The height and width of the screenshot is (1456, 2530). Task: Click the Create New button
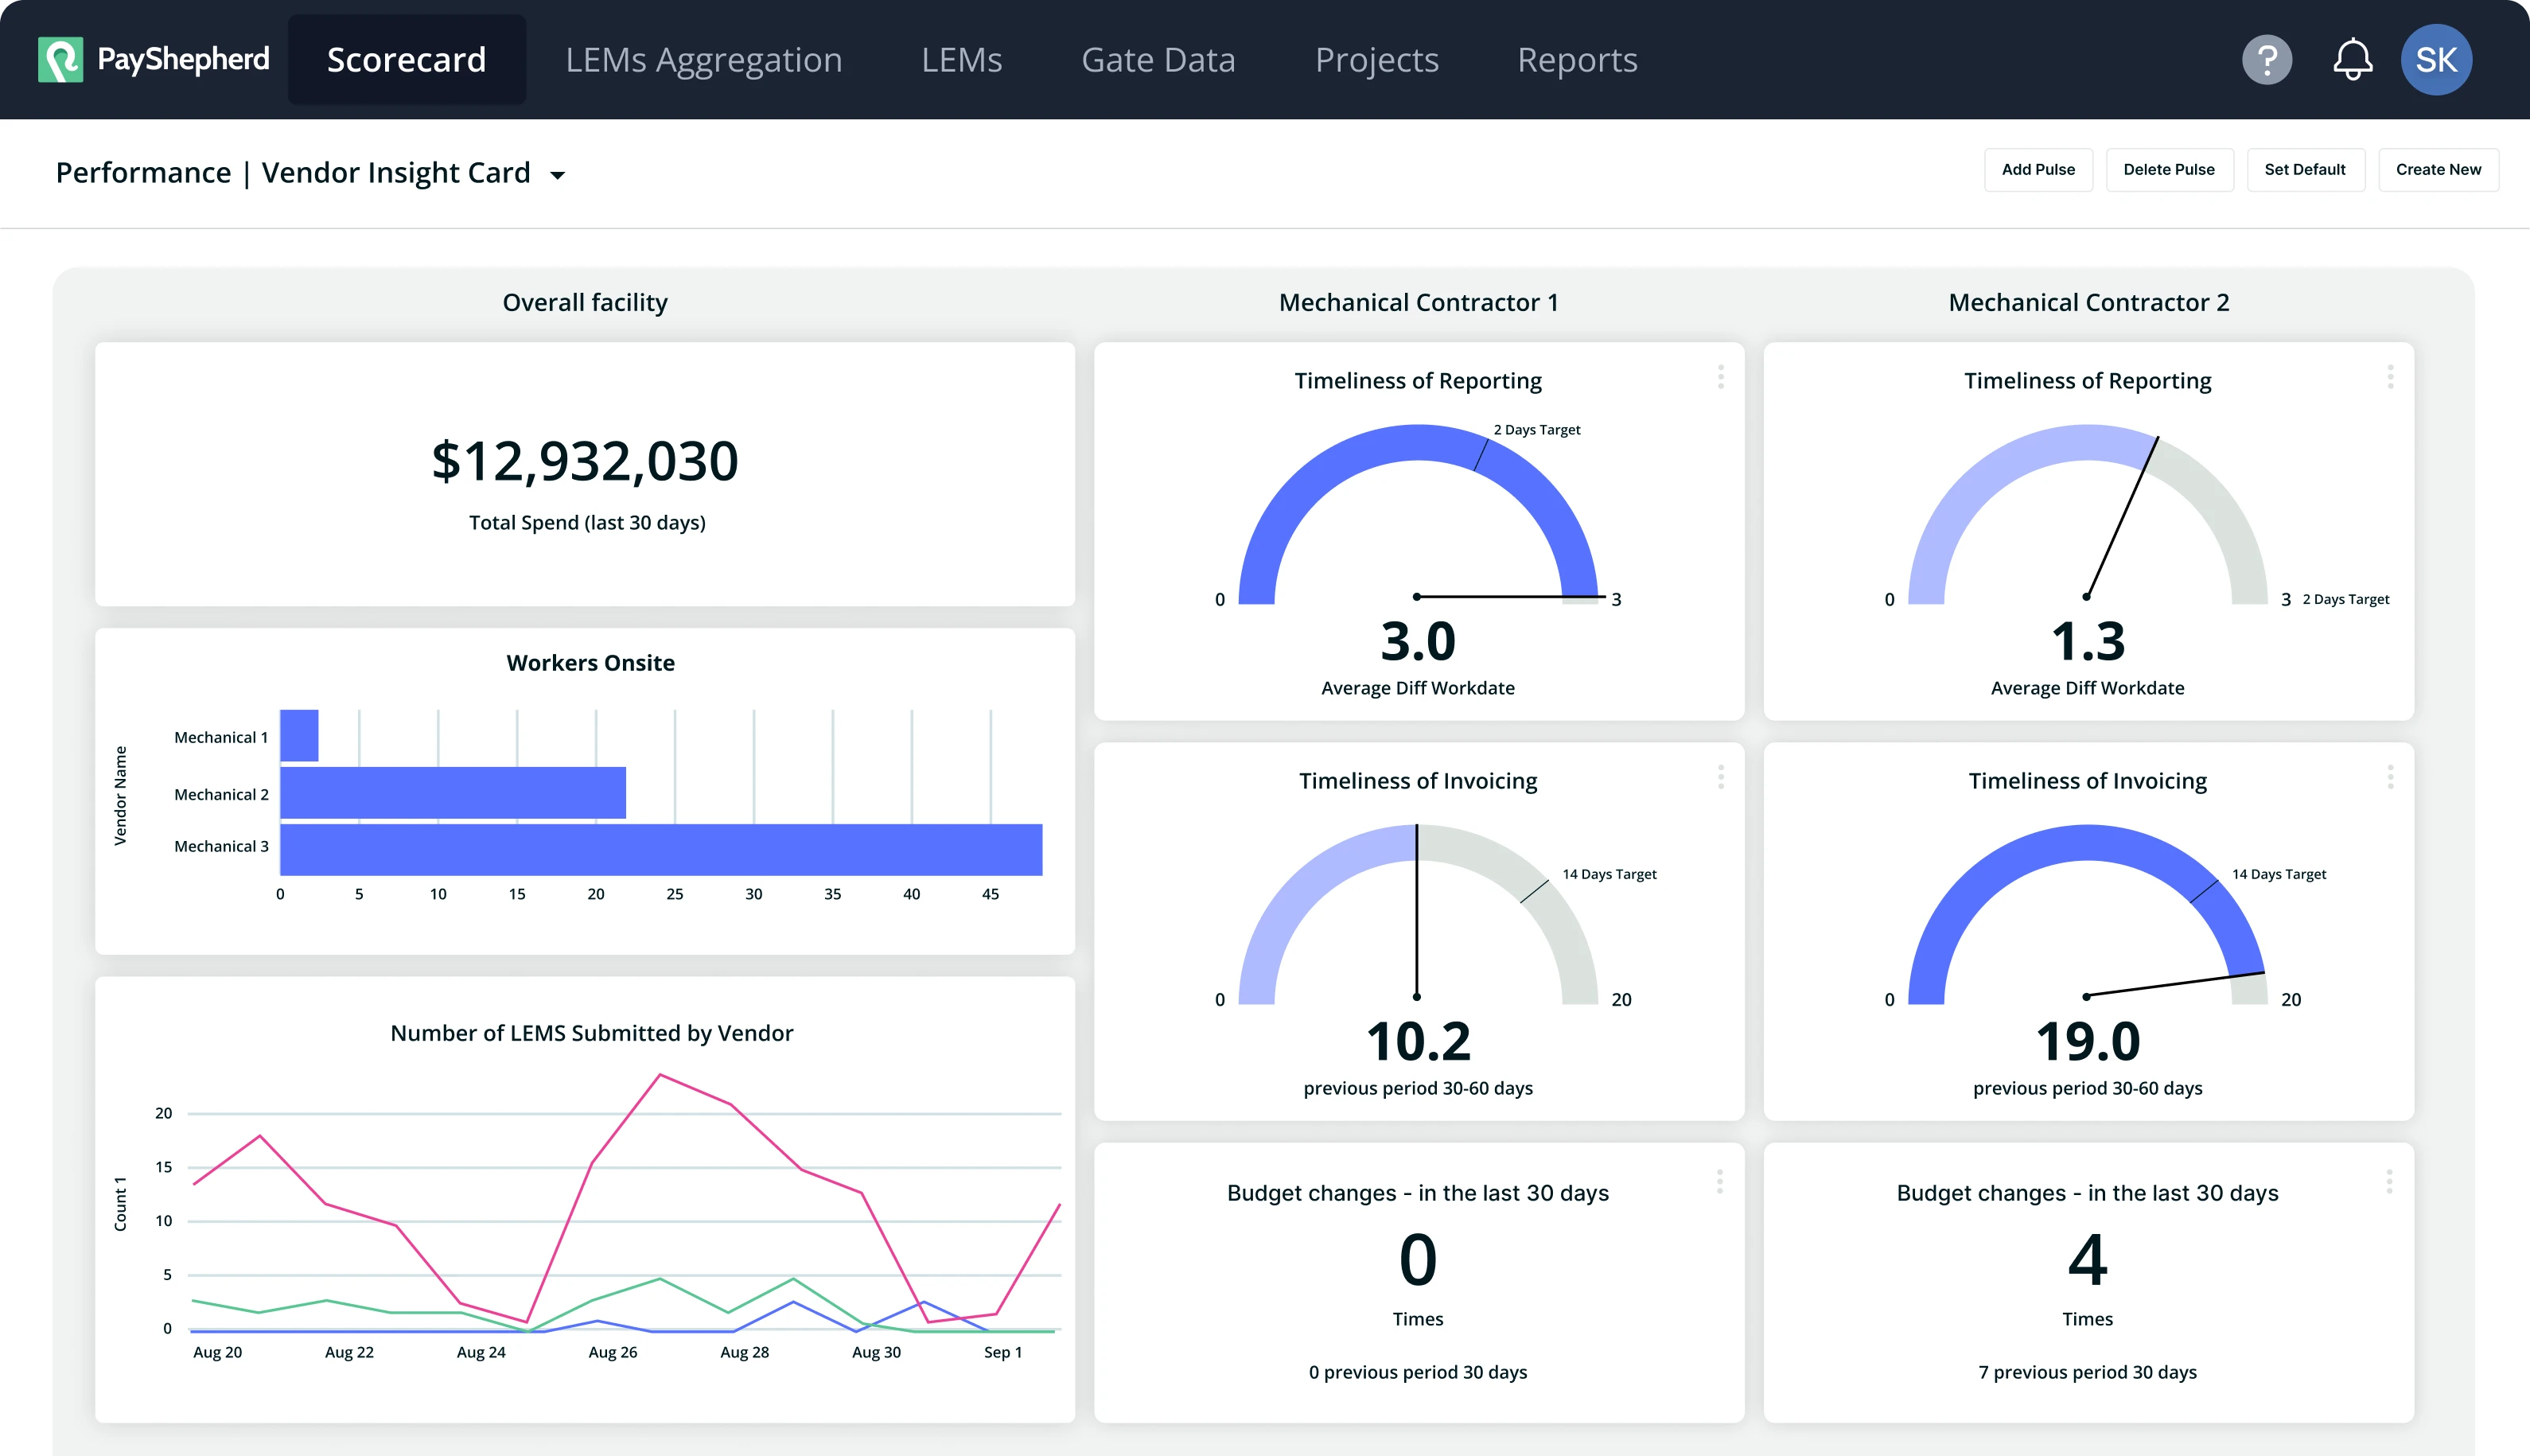click(x=2437, y=170)
